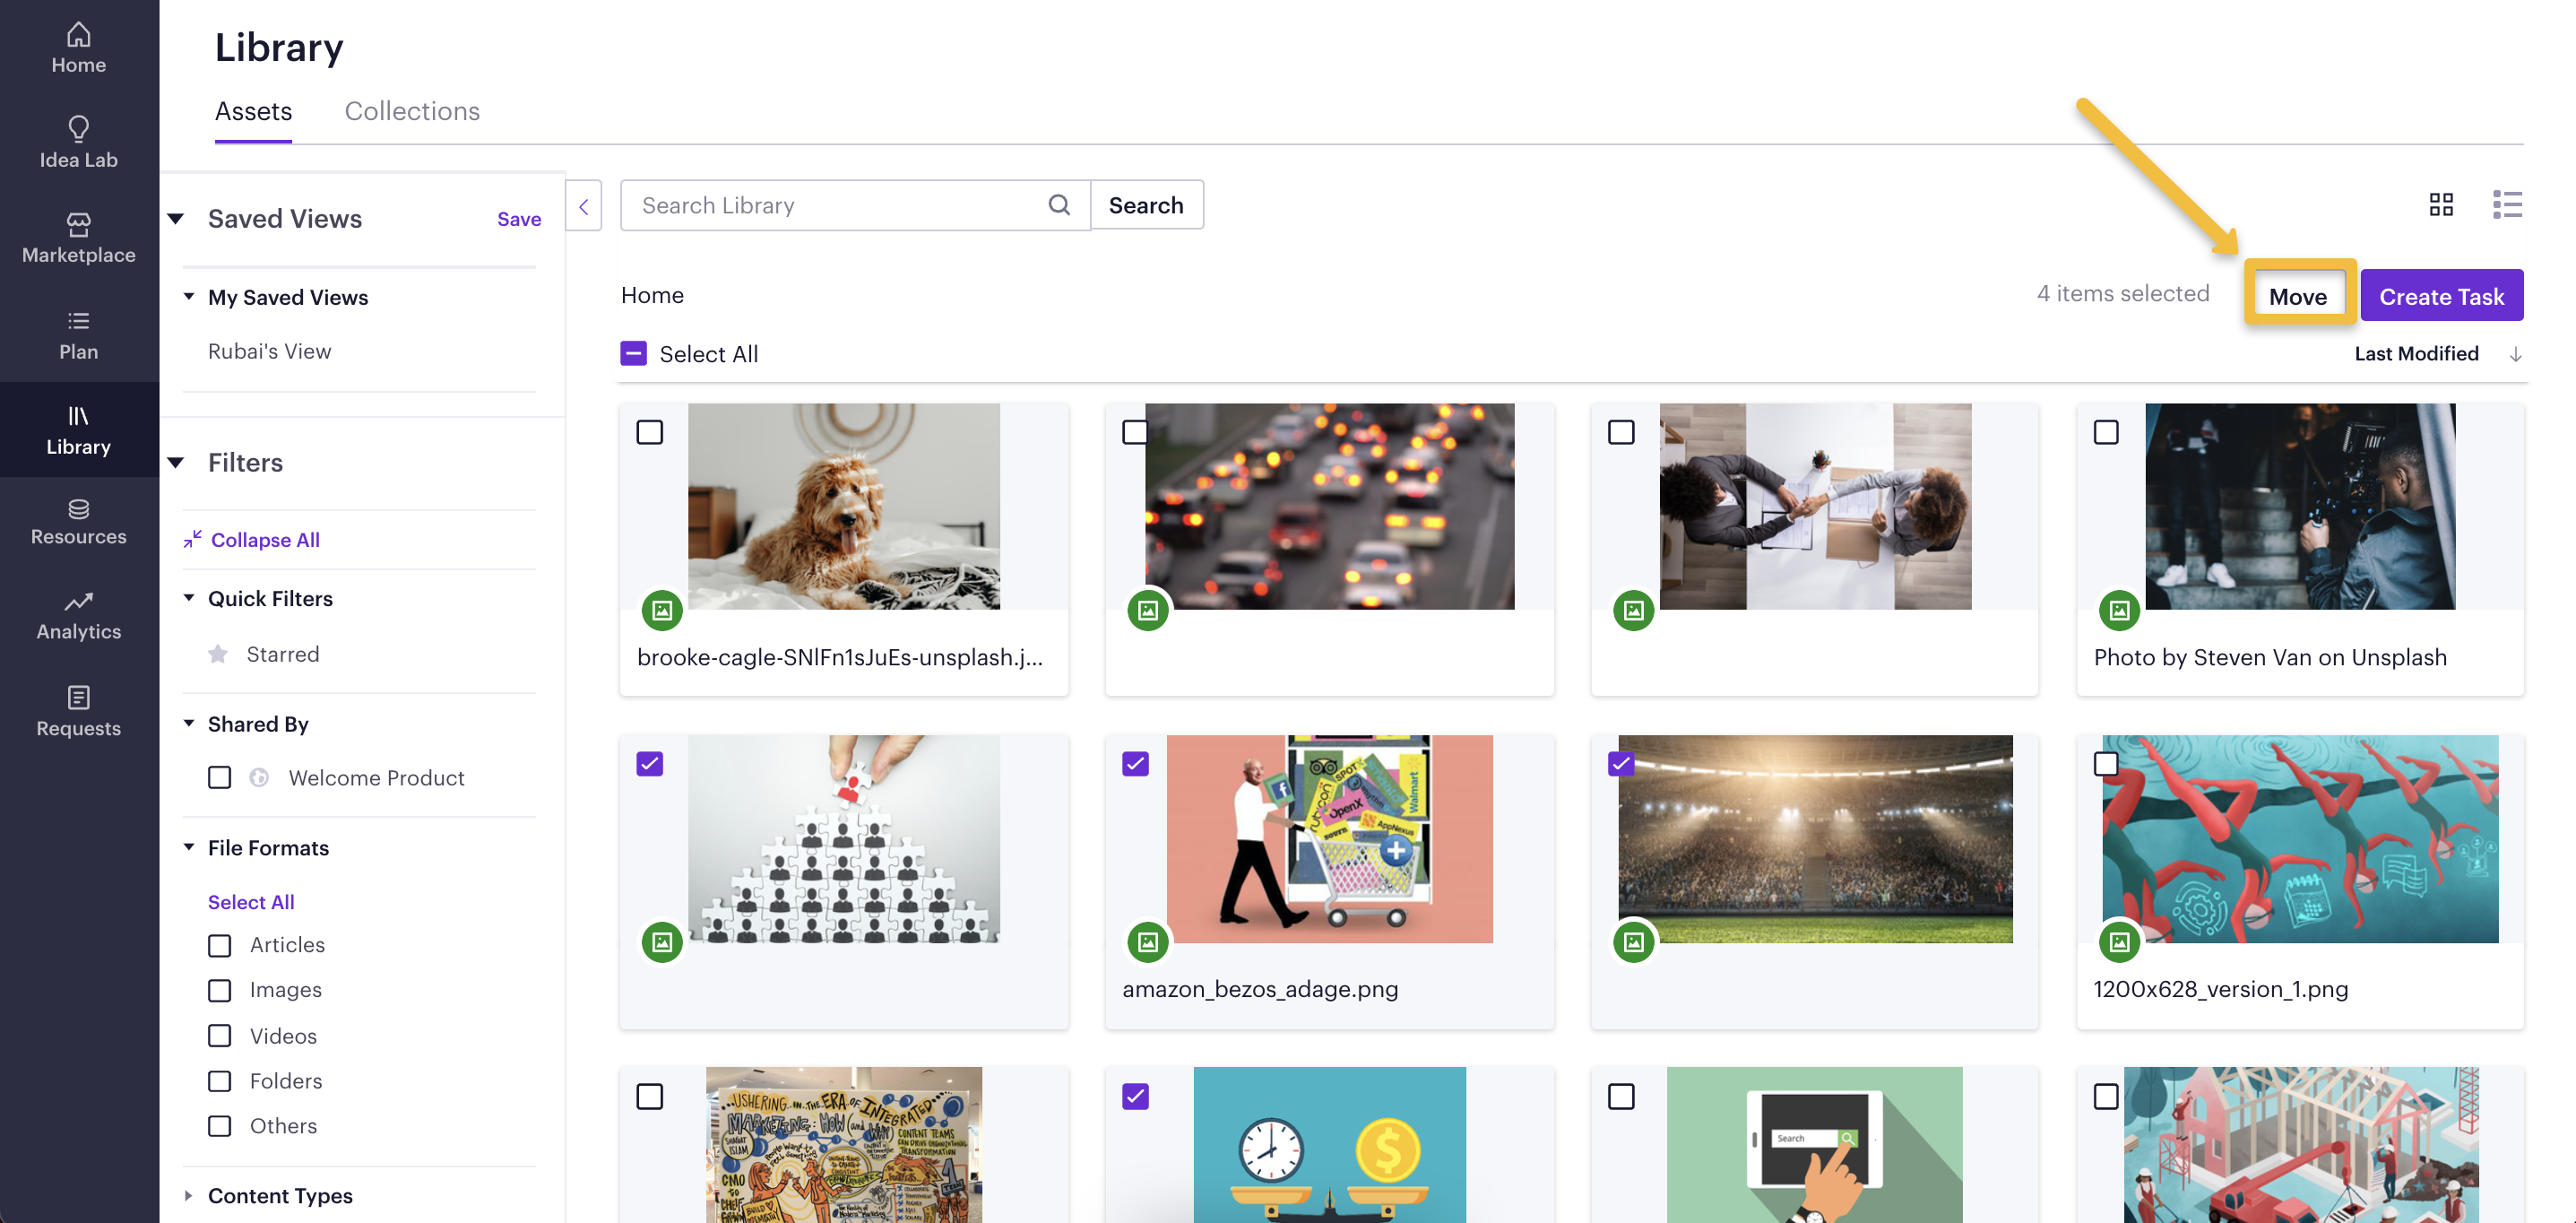This screenshot has height=1223, width=2576.
Task: Open Marketplace in the sidebar
Action: [78, 238]
